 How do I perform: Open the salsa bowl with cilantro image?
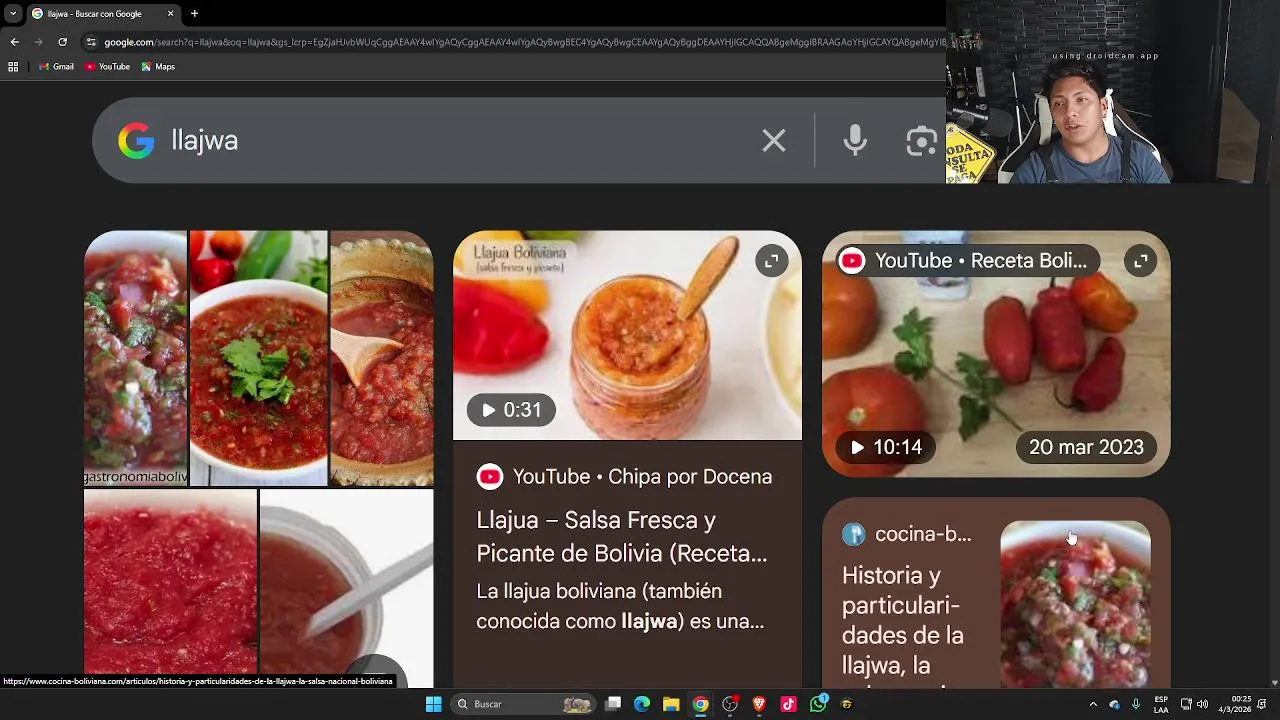click(x=259, y=358)
